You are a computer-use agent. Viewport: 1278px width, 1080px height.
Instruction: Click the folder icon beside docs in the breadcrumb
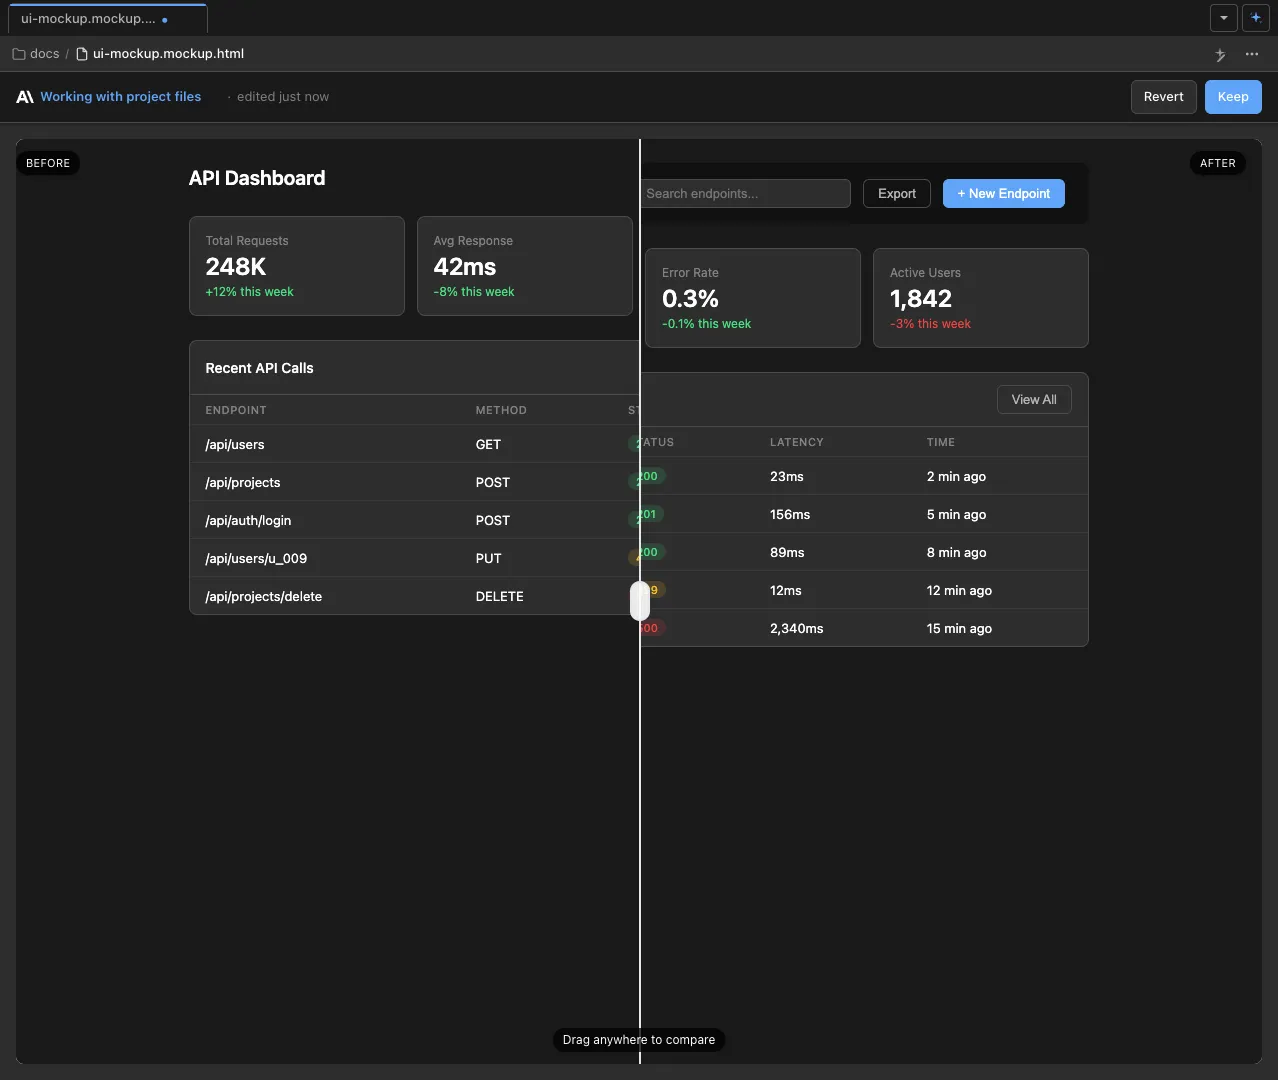coord(17,53)
